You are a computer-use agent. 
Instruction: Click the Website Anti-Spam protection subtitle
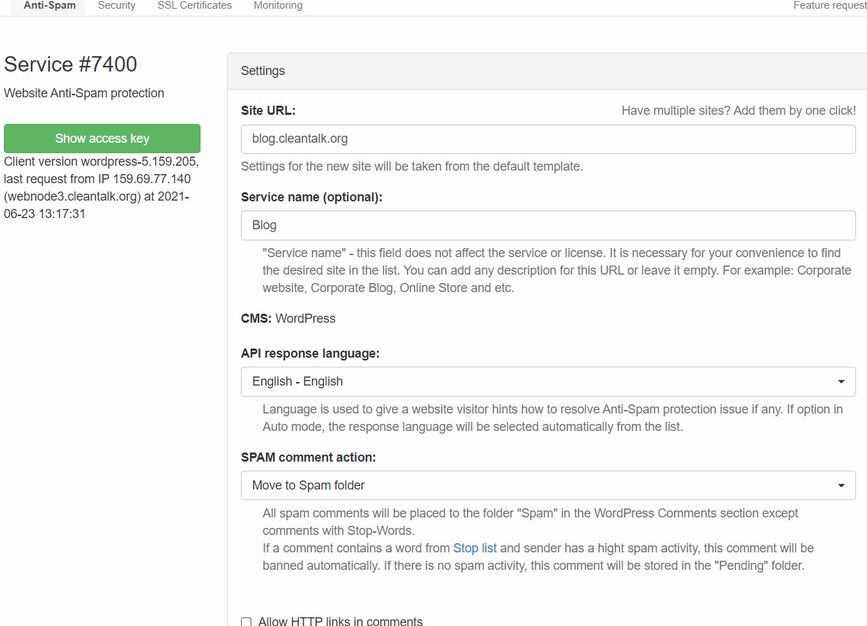(x=84, y=93)
